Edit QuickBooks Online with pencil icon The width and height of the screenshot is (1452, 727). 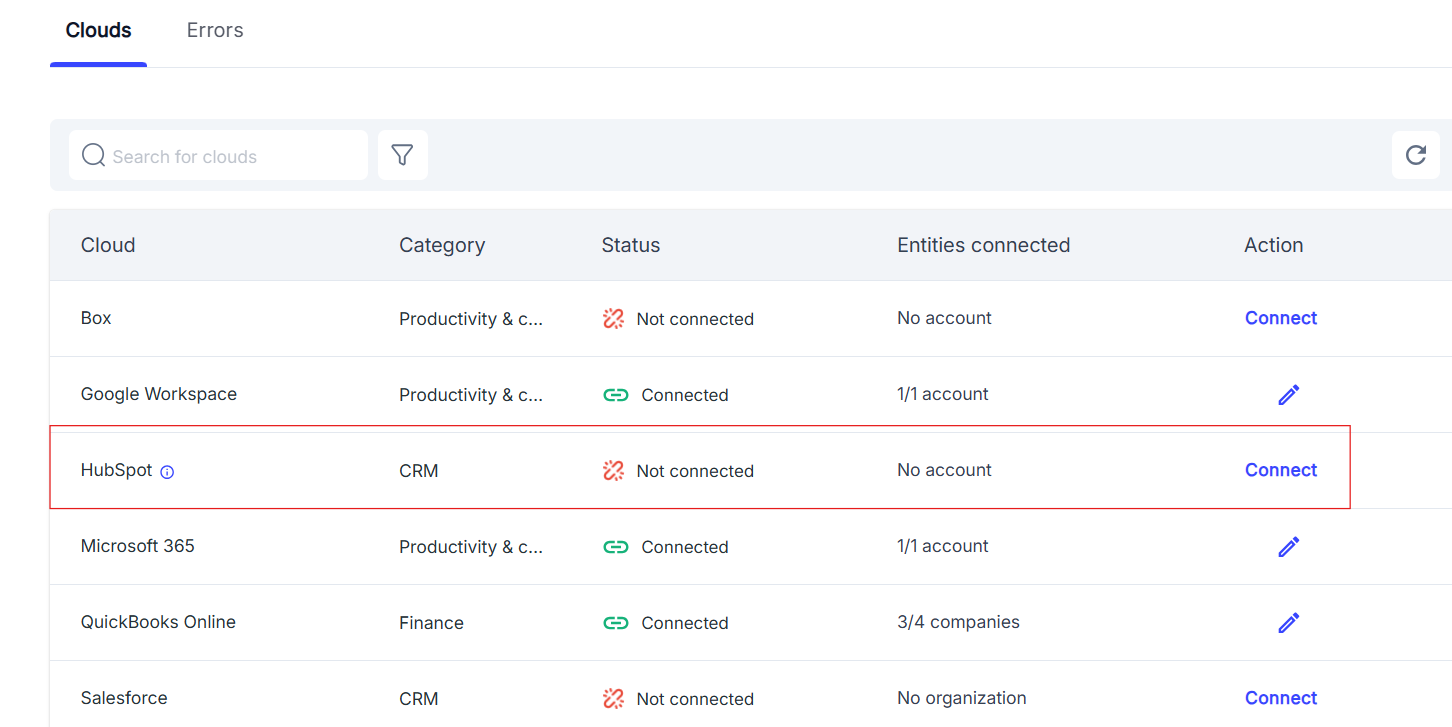tap(1289, 623)
